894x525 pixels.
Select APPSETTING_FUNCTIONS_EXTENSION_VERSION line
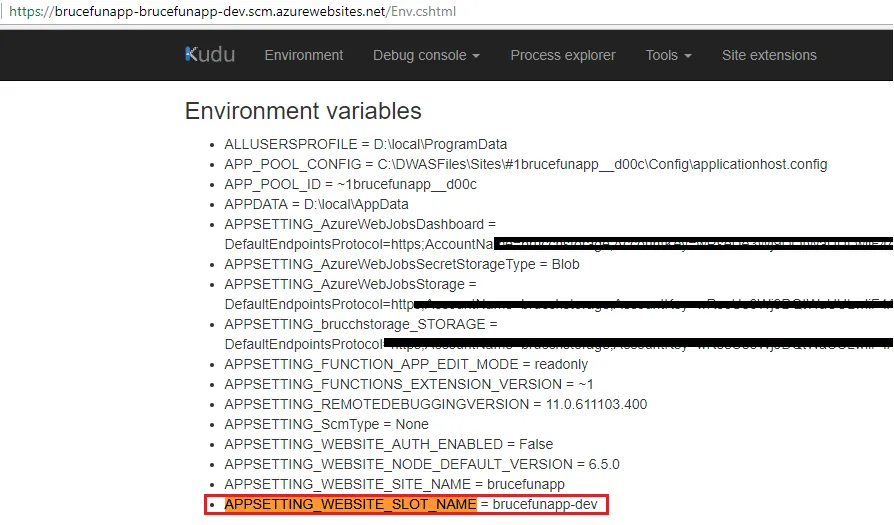point(409,384)
